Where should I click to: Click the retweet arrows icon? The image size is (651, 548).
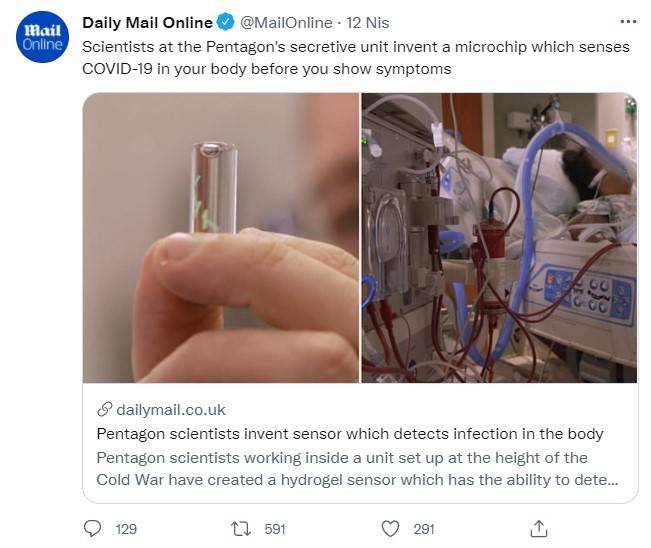[241, 528]
